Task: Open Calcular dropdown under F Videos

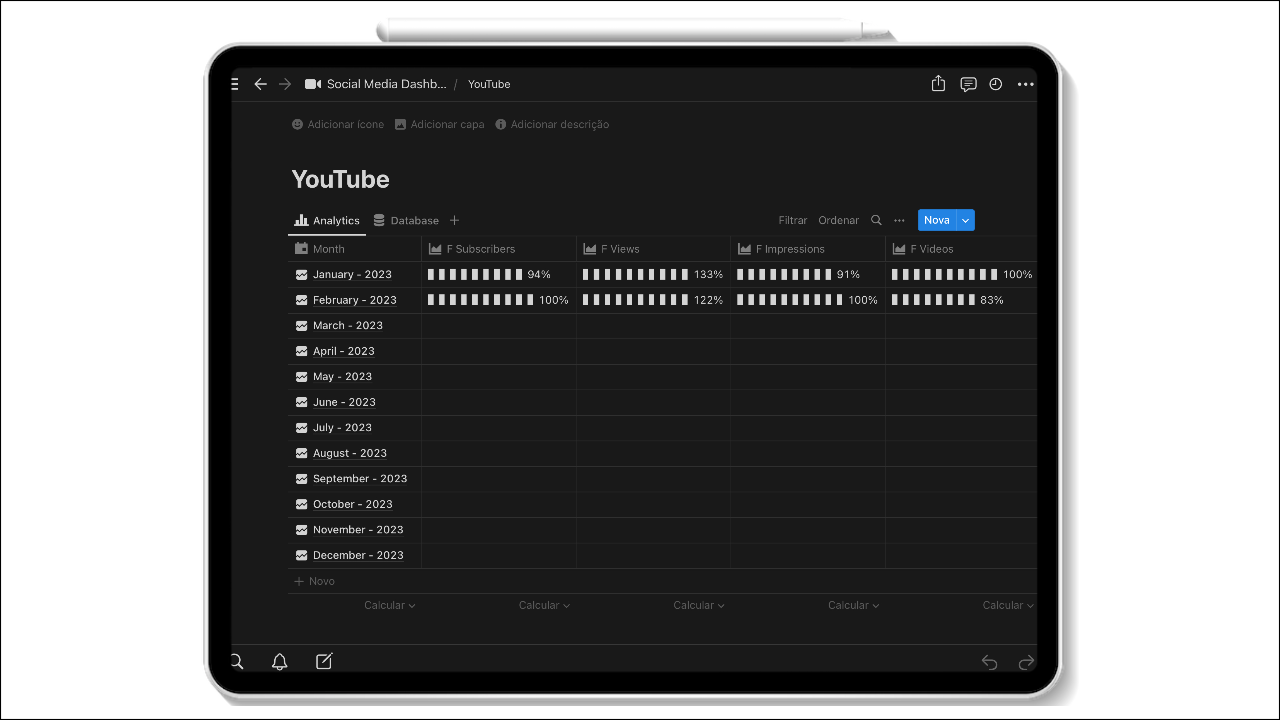Action: pyautogui.click(x=1008, y=605)
